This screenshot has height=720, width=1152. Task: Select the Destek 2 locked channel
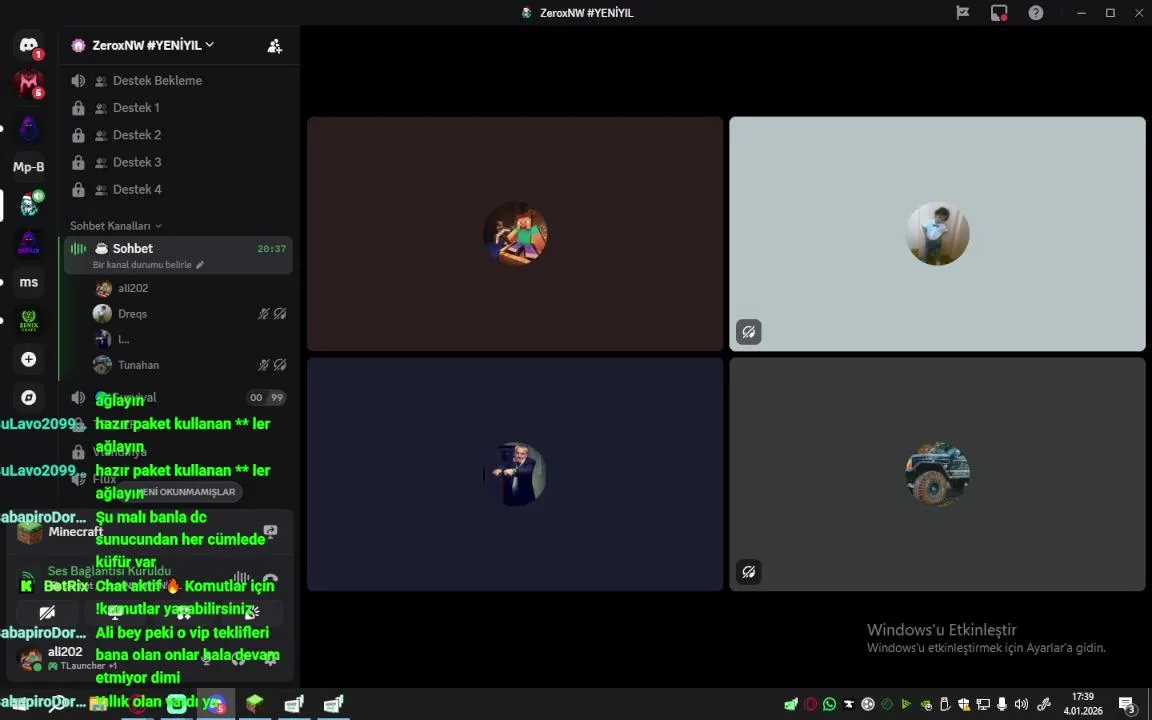click(x=179, y=135)
